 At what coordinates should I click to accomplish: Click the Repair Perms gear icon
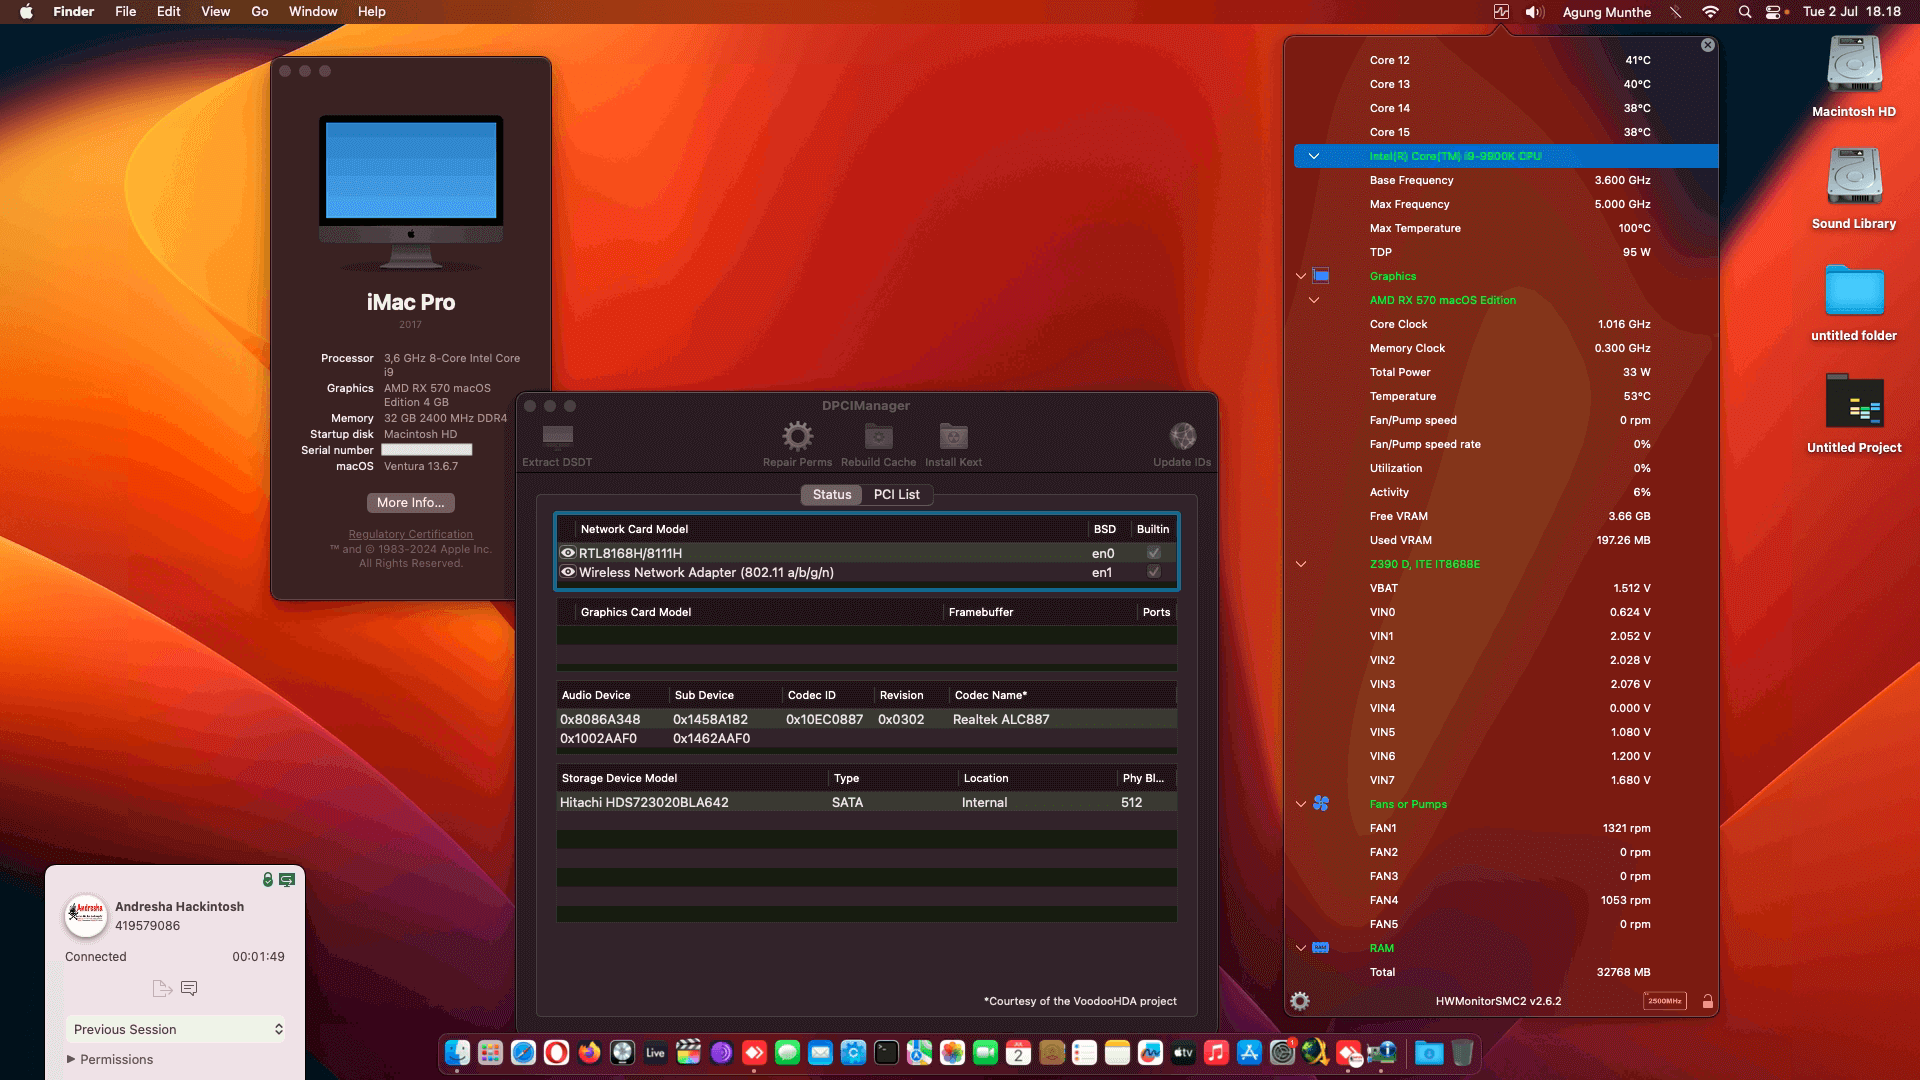point(797,436)
